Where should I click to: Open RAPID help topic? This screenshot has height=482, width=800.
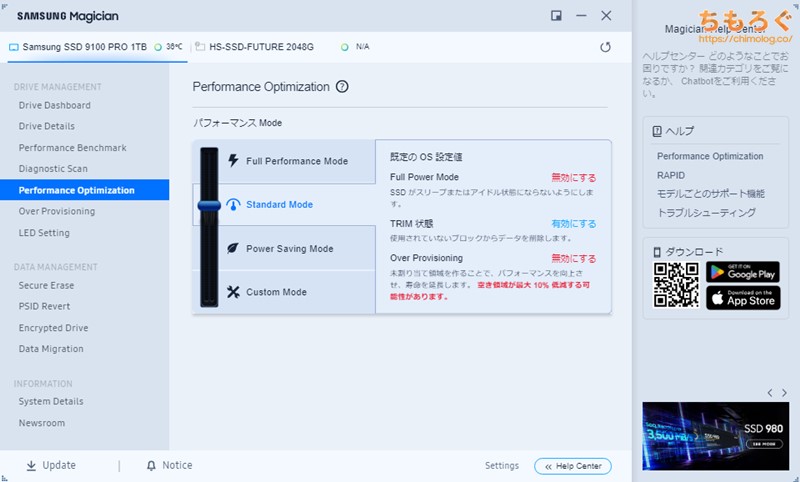[x=671, y=175]
